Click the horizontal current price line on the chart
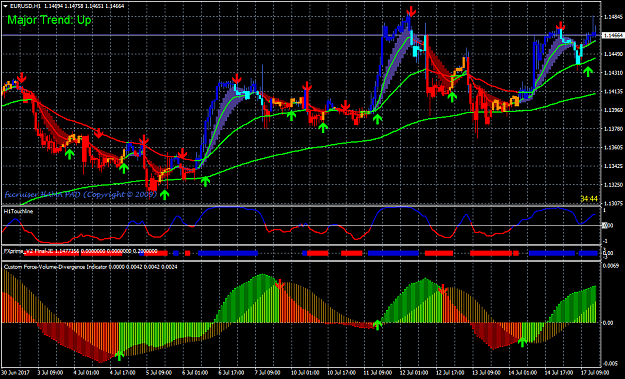 [x=301, y=35]
